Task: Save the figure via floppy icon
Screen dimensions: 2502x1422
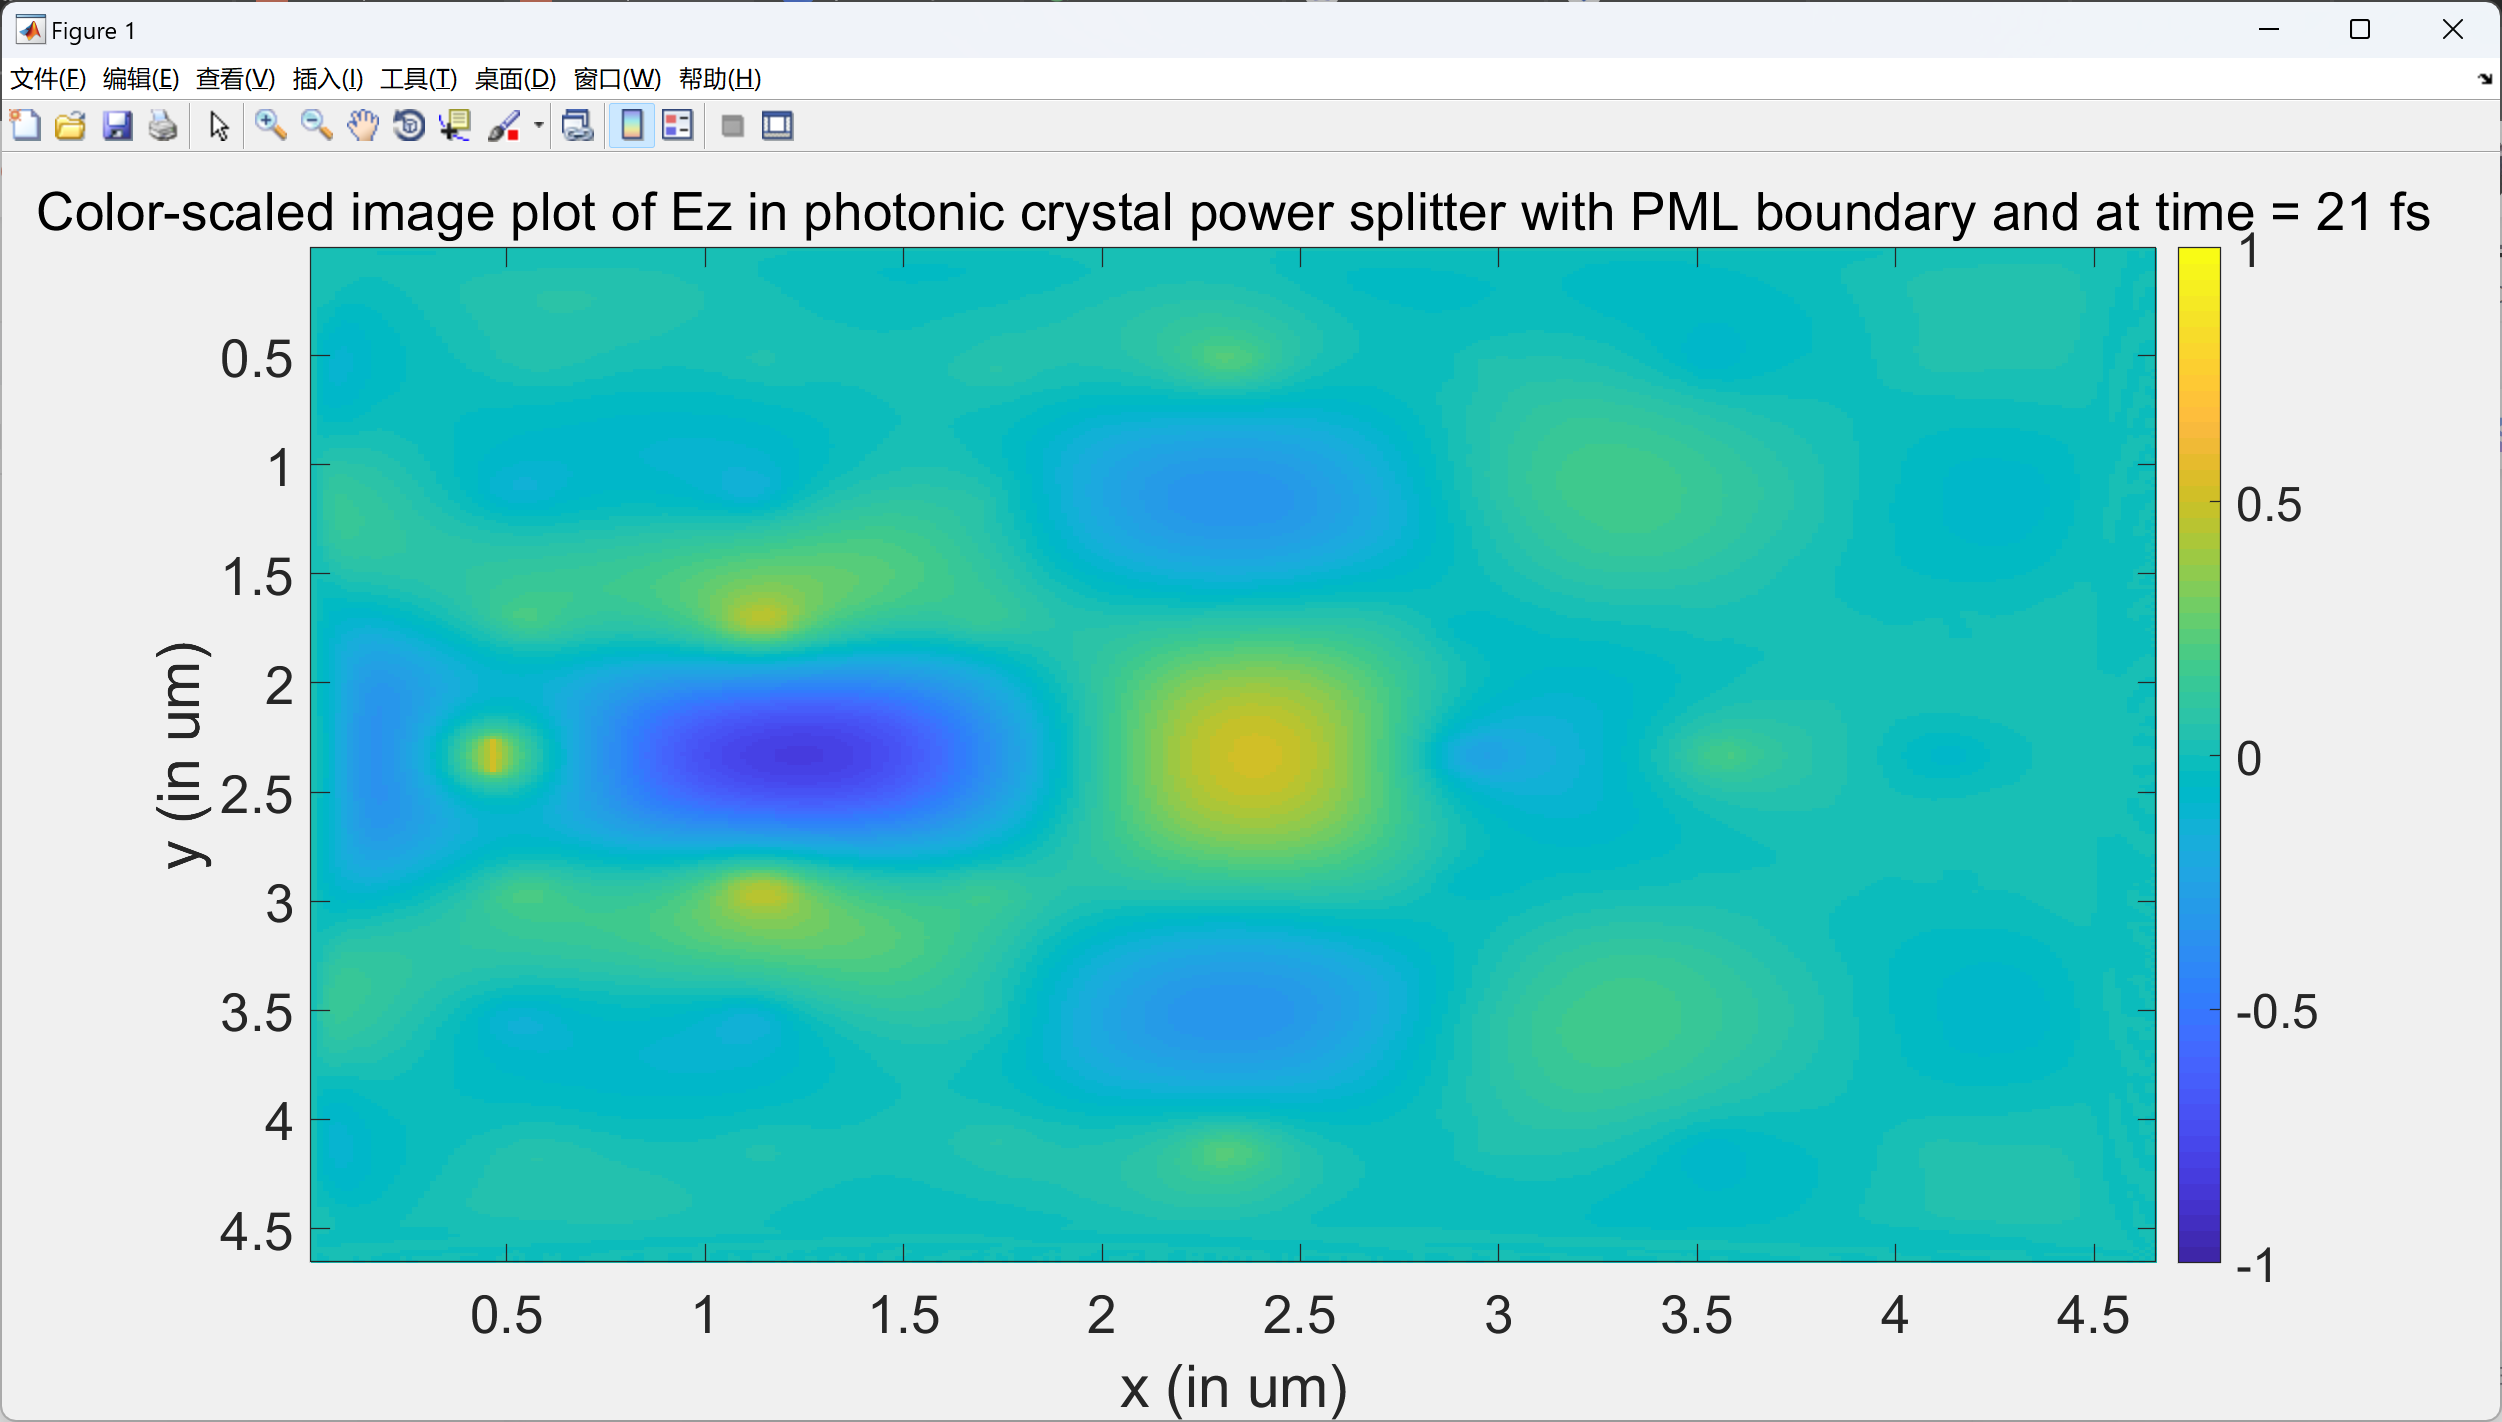Action: pos(117,126)
